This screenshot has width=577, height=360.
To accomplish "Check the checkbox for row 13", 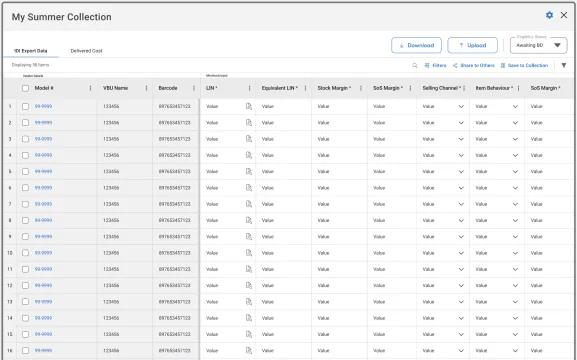I will 25,302.
